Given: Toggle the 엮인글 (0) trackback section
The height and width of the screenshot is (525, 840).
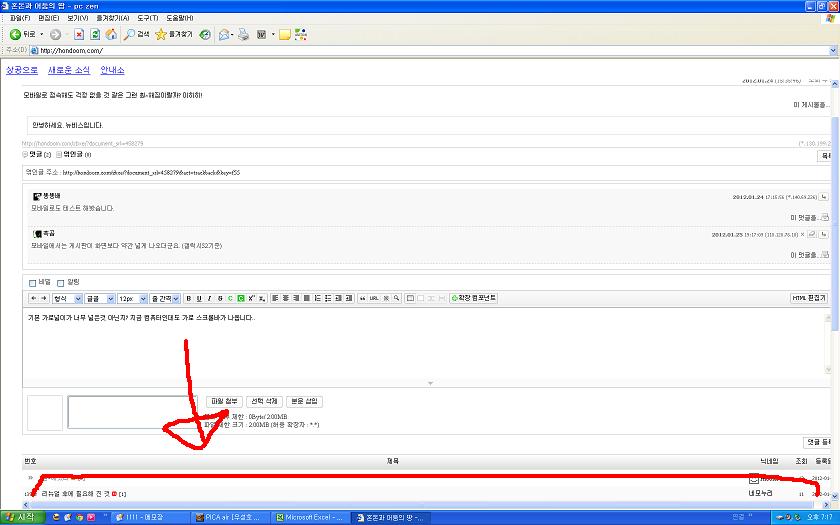Looking at the screenshot, I should (x=74, y=154).
